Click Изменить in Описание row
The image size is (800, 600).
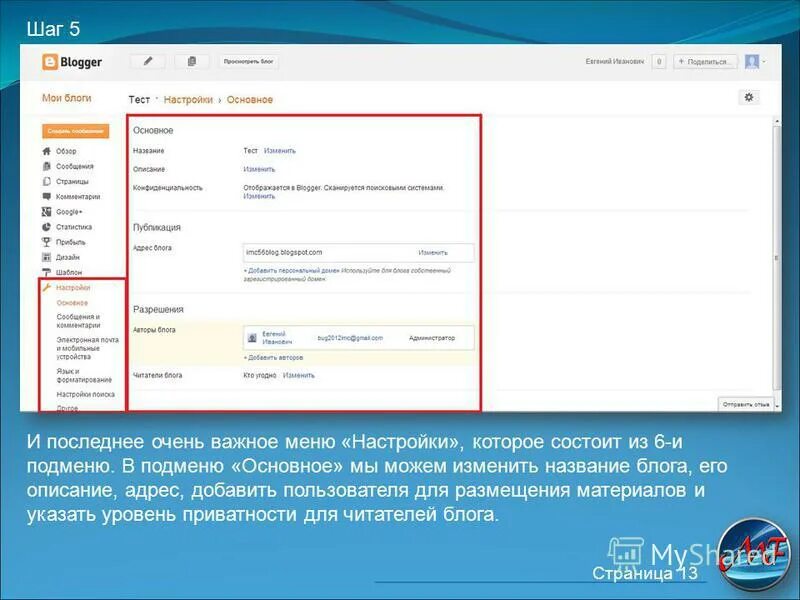259,169
